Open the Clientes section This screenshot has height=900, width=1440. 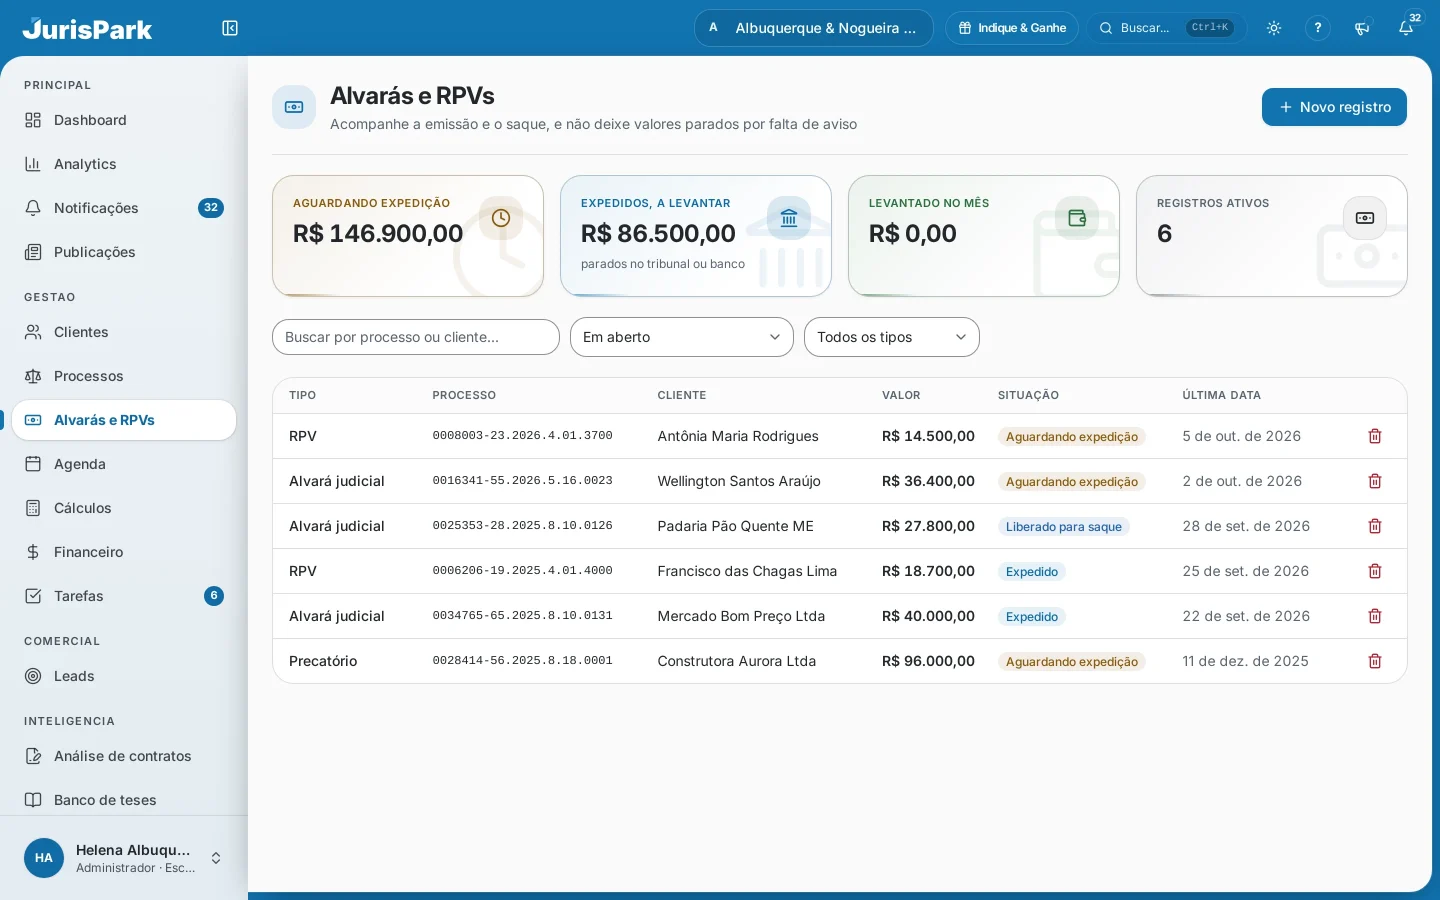click(124, 332)
